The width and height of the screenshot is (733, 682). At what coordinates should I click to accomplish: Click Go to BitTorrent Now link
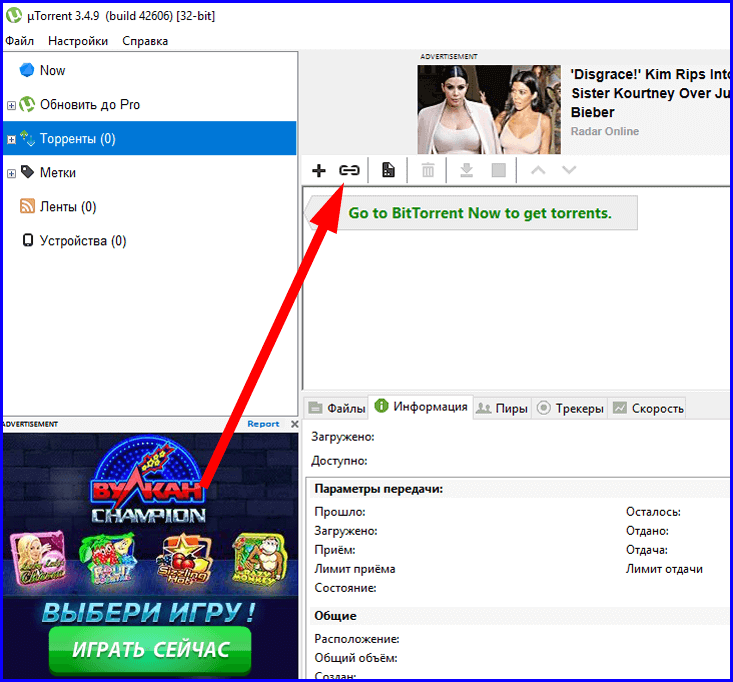click(479, 213)
